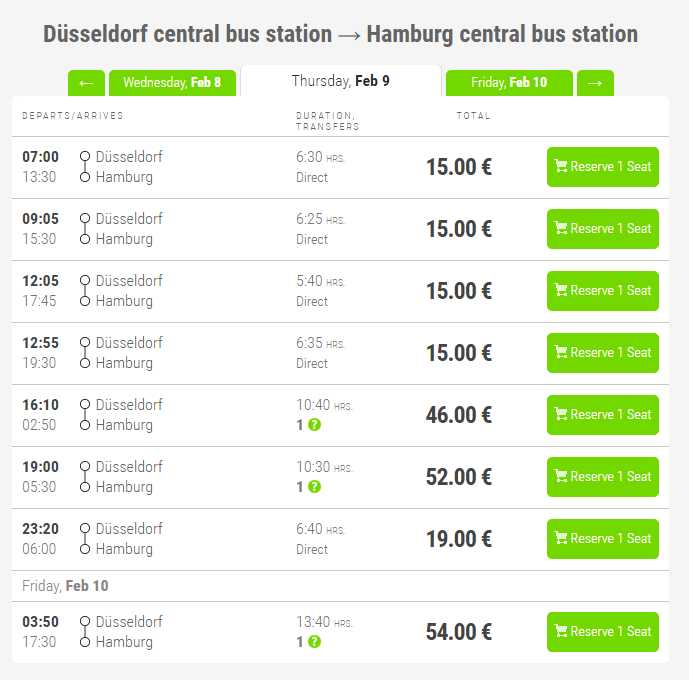Reserve 1 seat on the 09:05 bus
Screen dimensions: 689x680
point(602,229)
